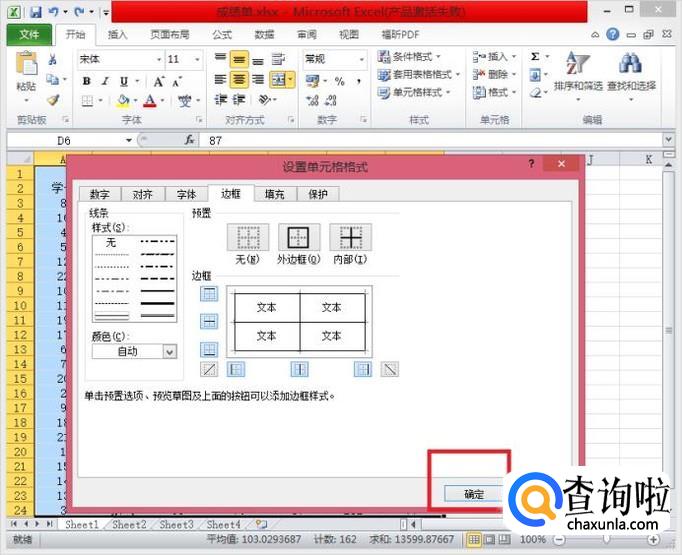Screen dimensions: 682x555
Task: Toggle the horizontal middle border button
Action: click(x=209, y=322)
